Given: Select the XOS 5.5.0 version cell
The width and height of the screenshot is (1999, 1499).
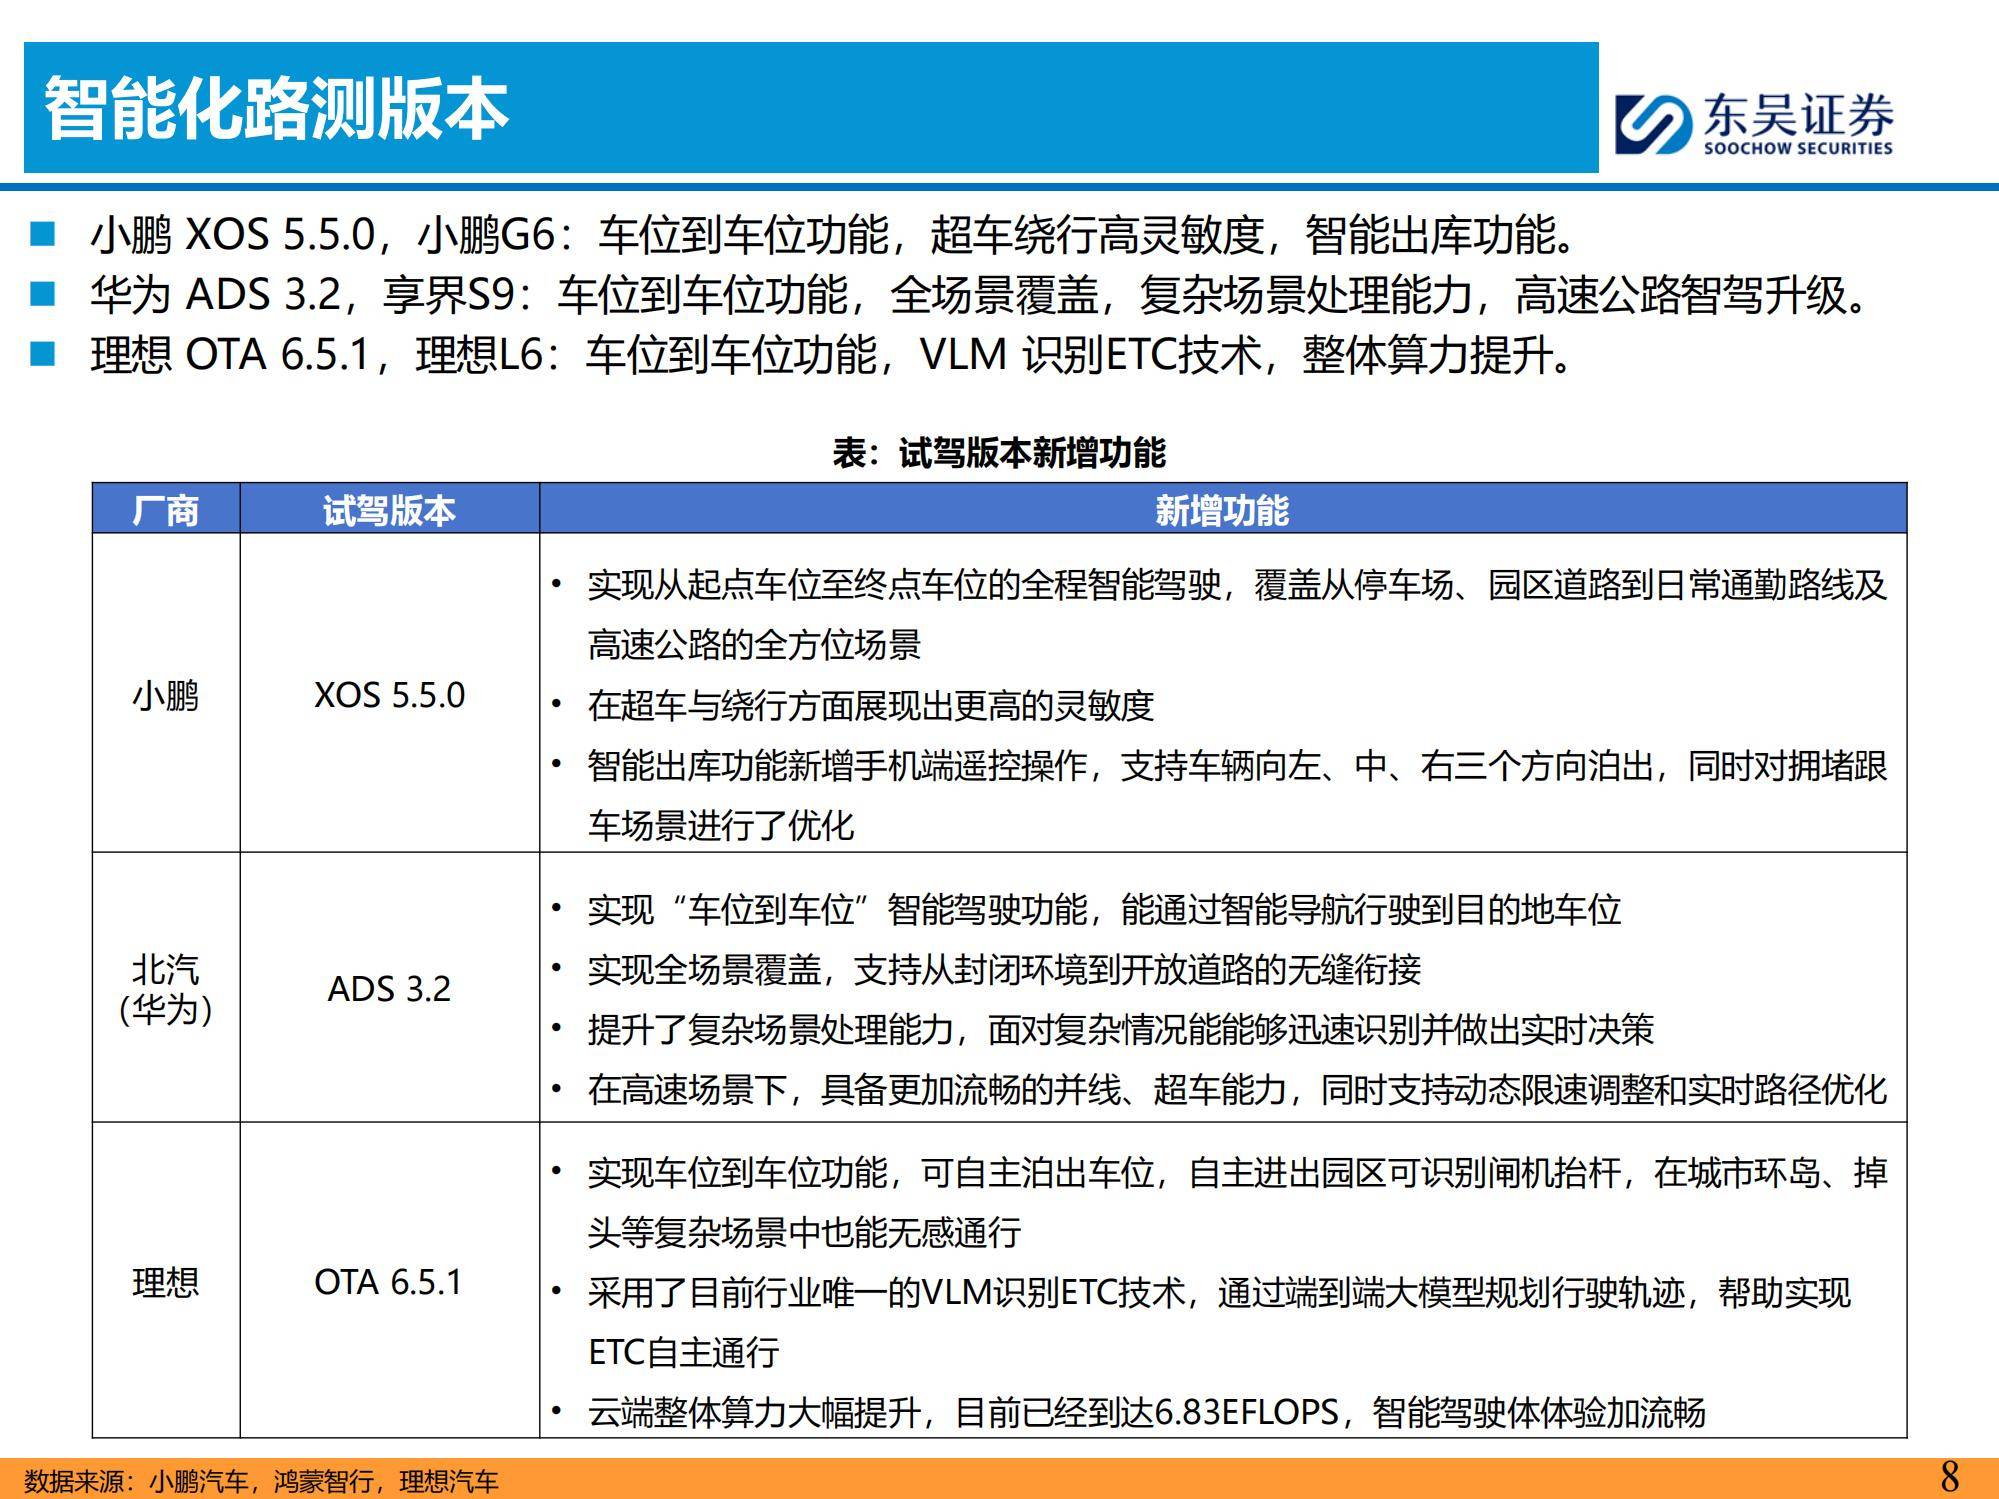Looking at the screenshot, I should pos(389,695).
